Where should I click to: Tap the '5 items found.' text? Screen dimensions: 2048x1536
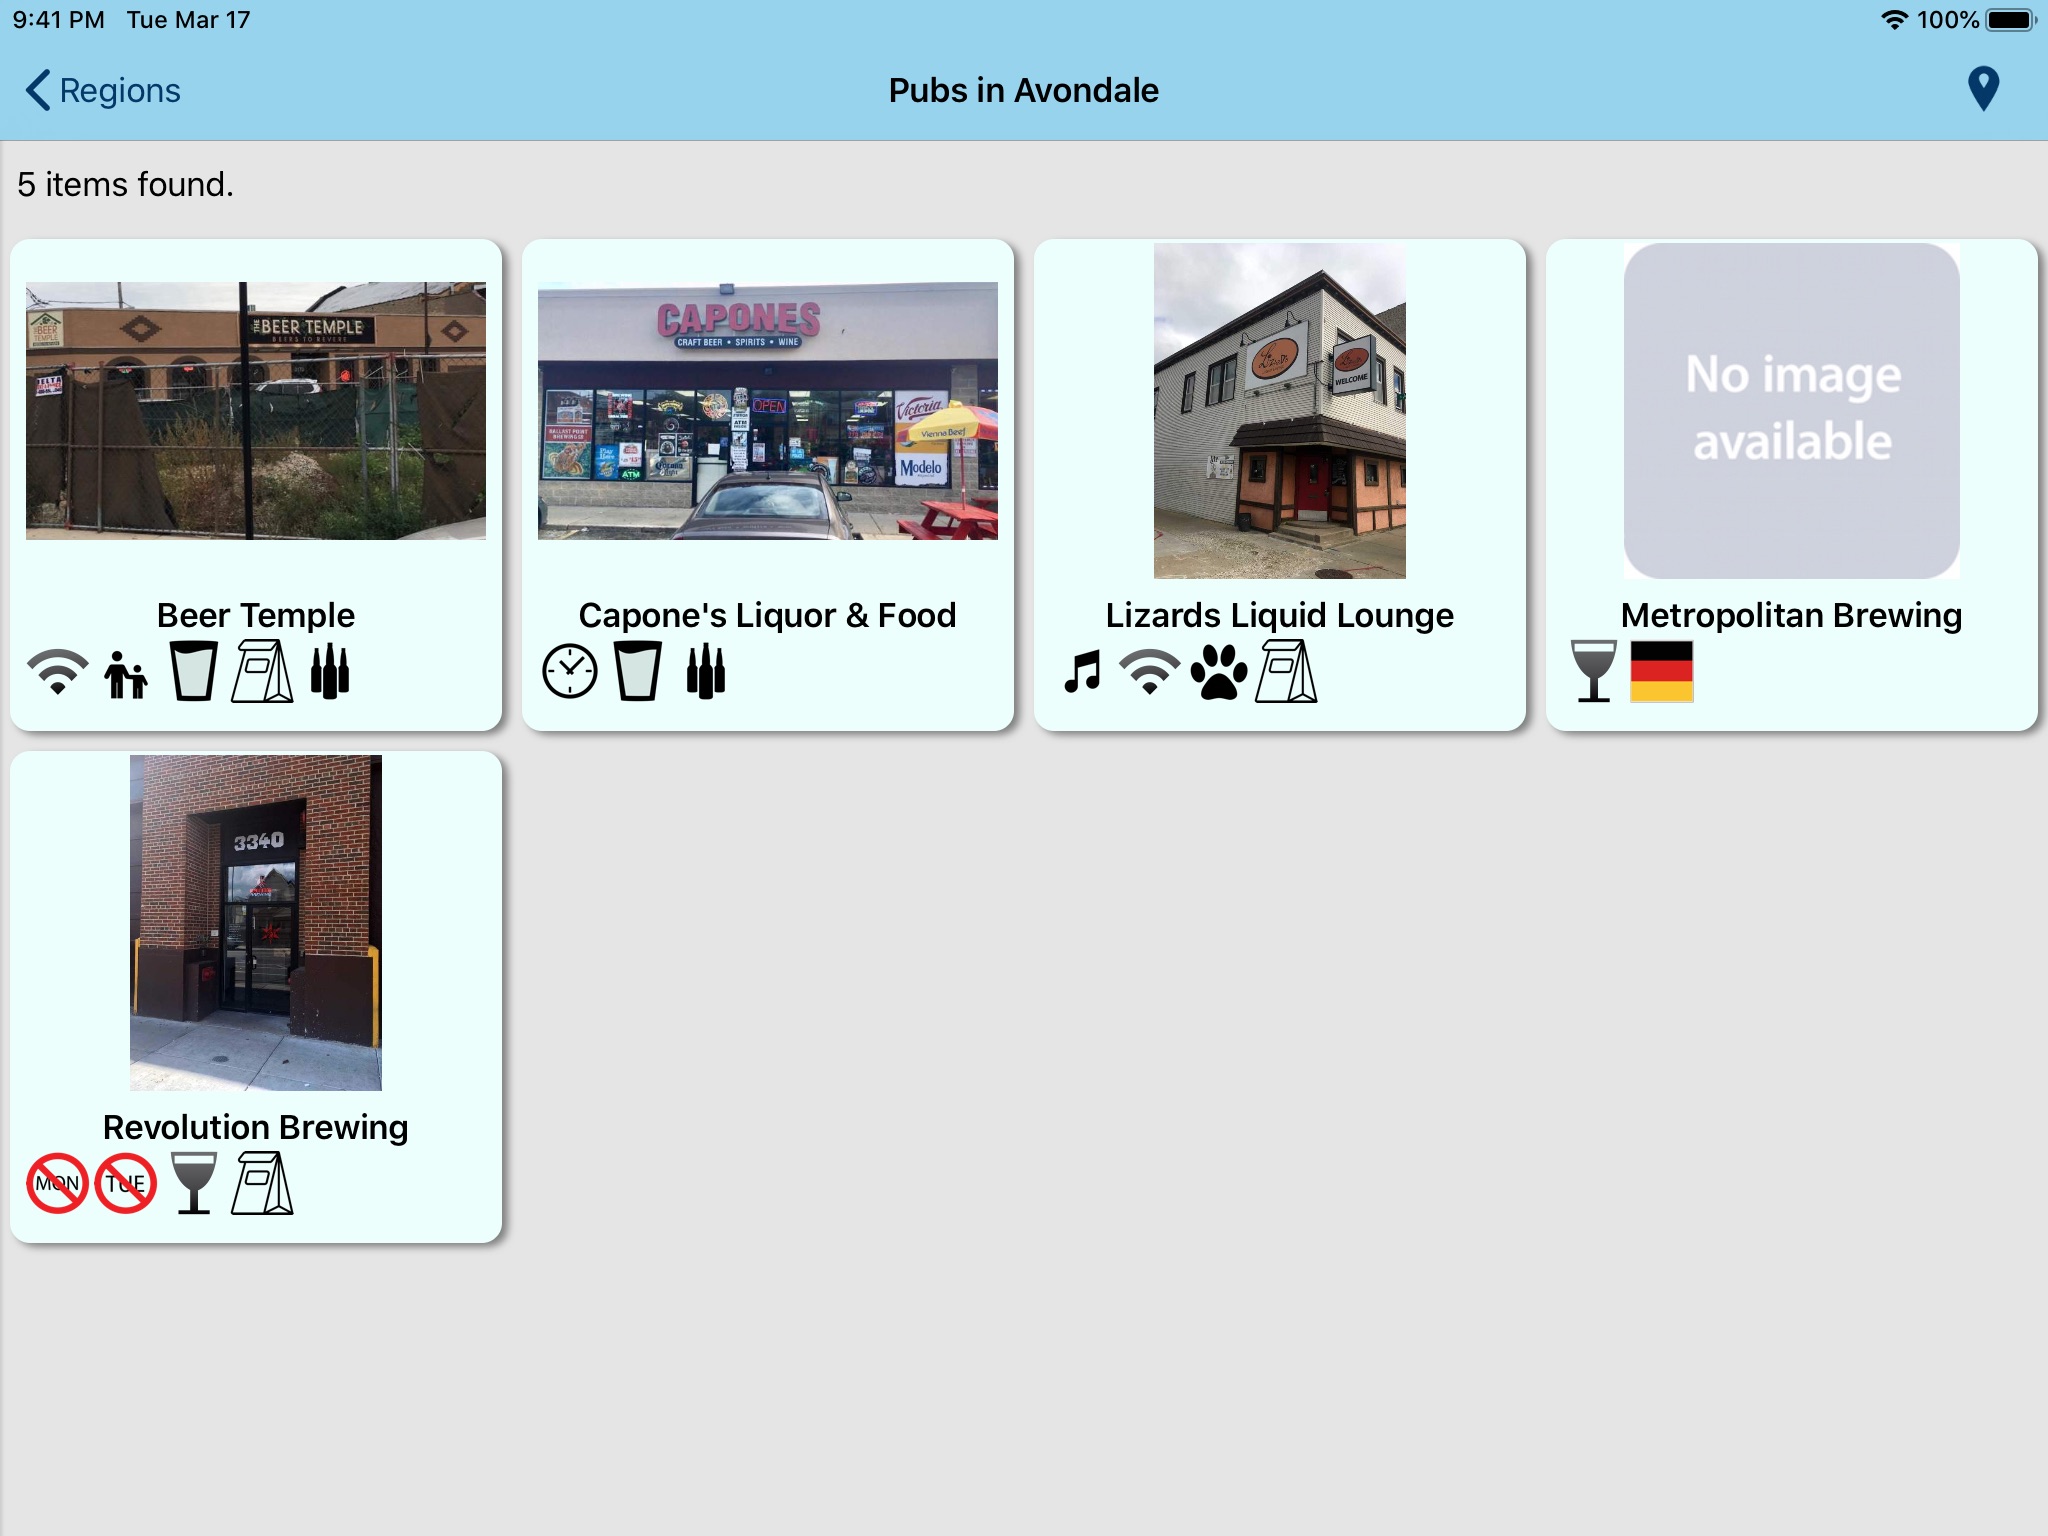pyautogui.click(x=125, y=184)
